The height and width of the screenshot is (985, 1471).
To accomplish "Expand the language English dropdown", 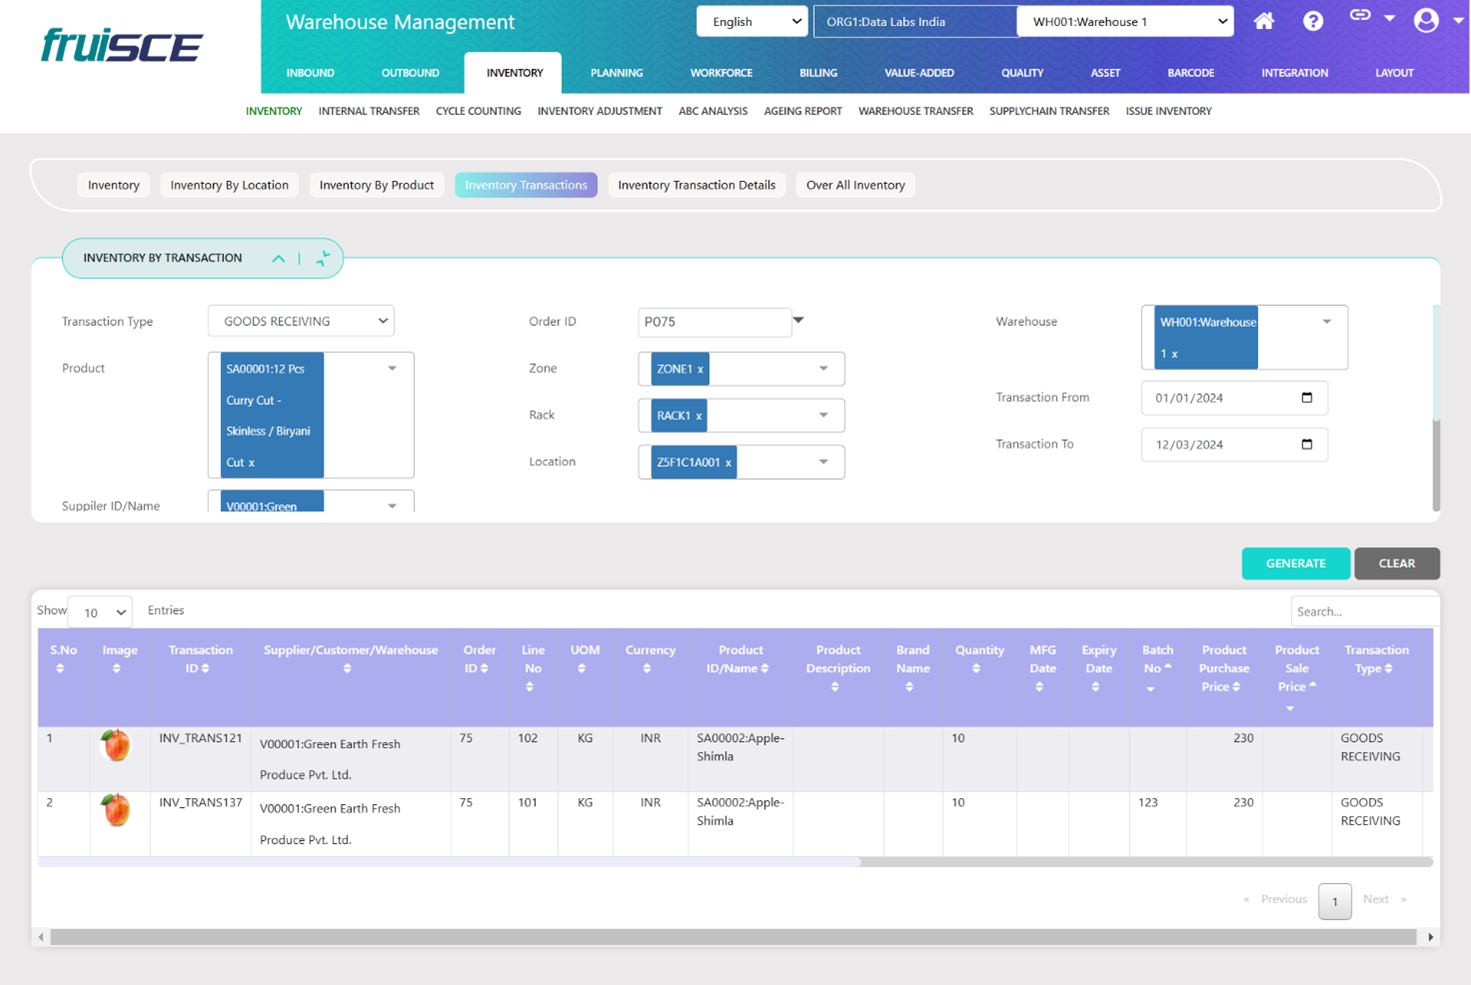I will point(752,21).
